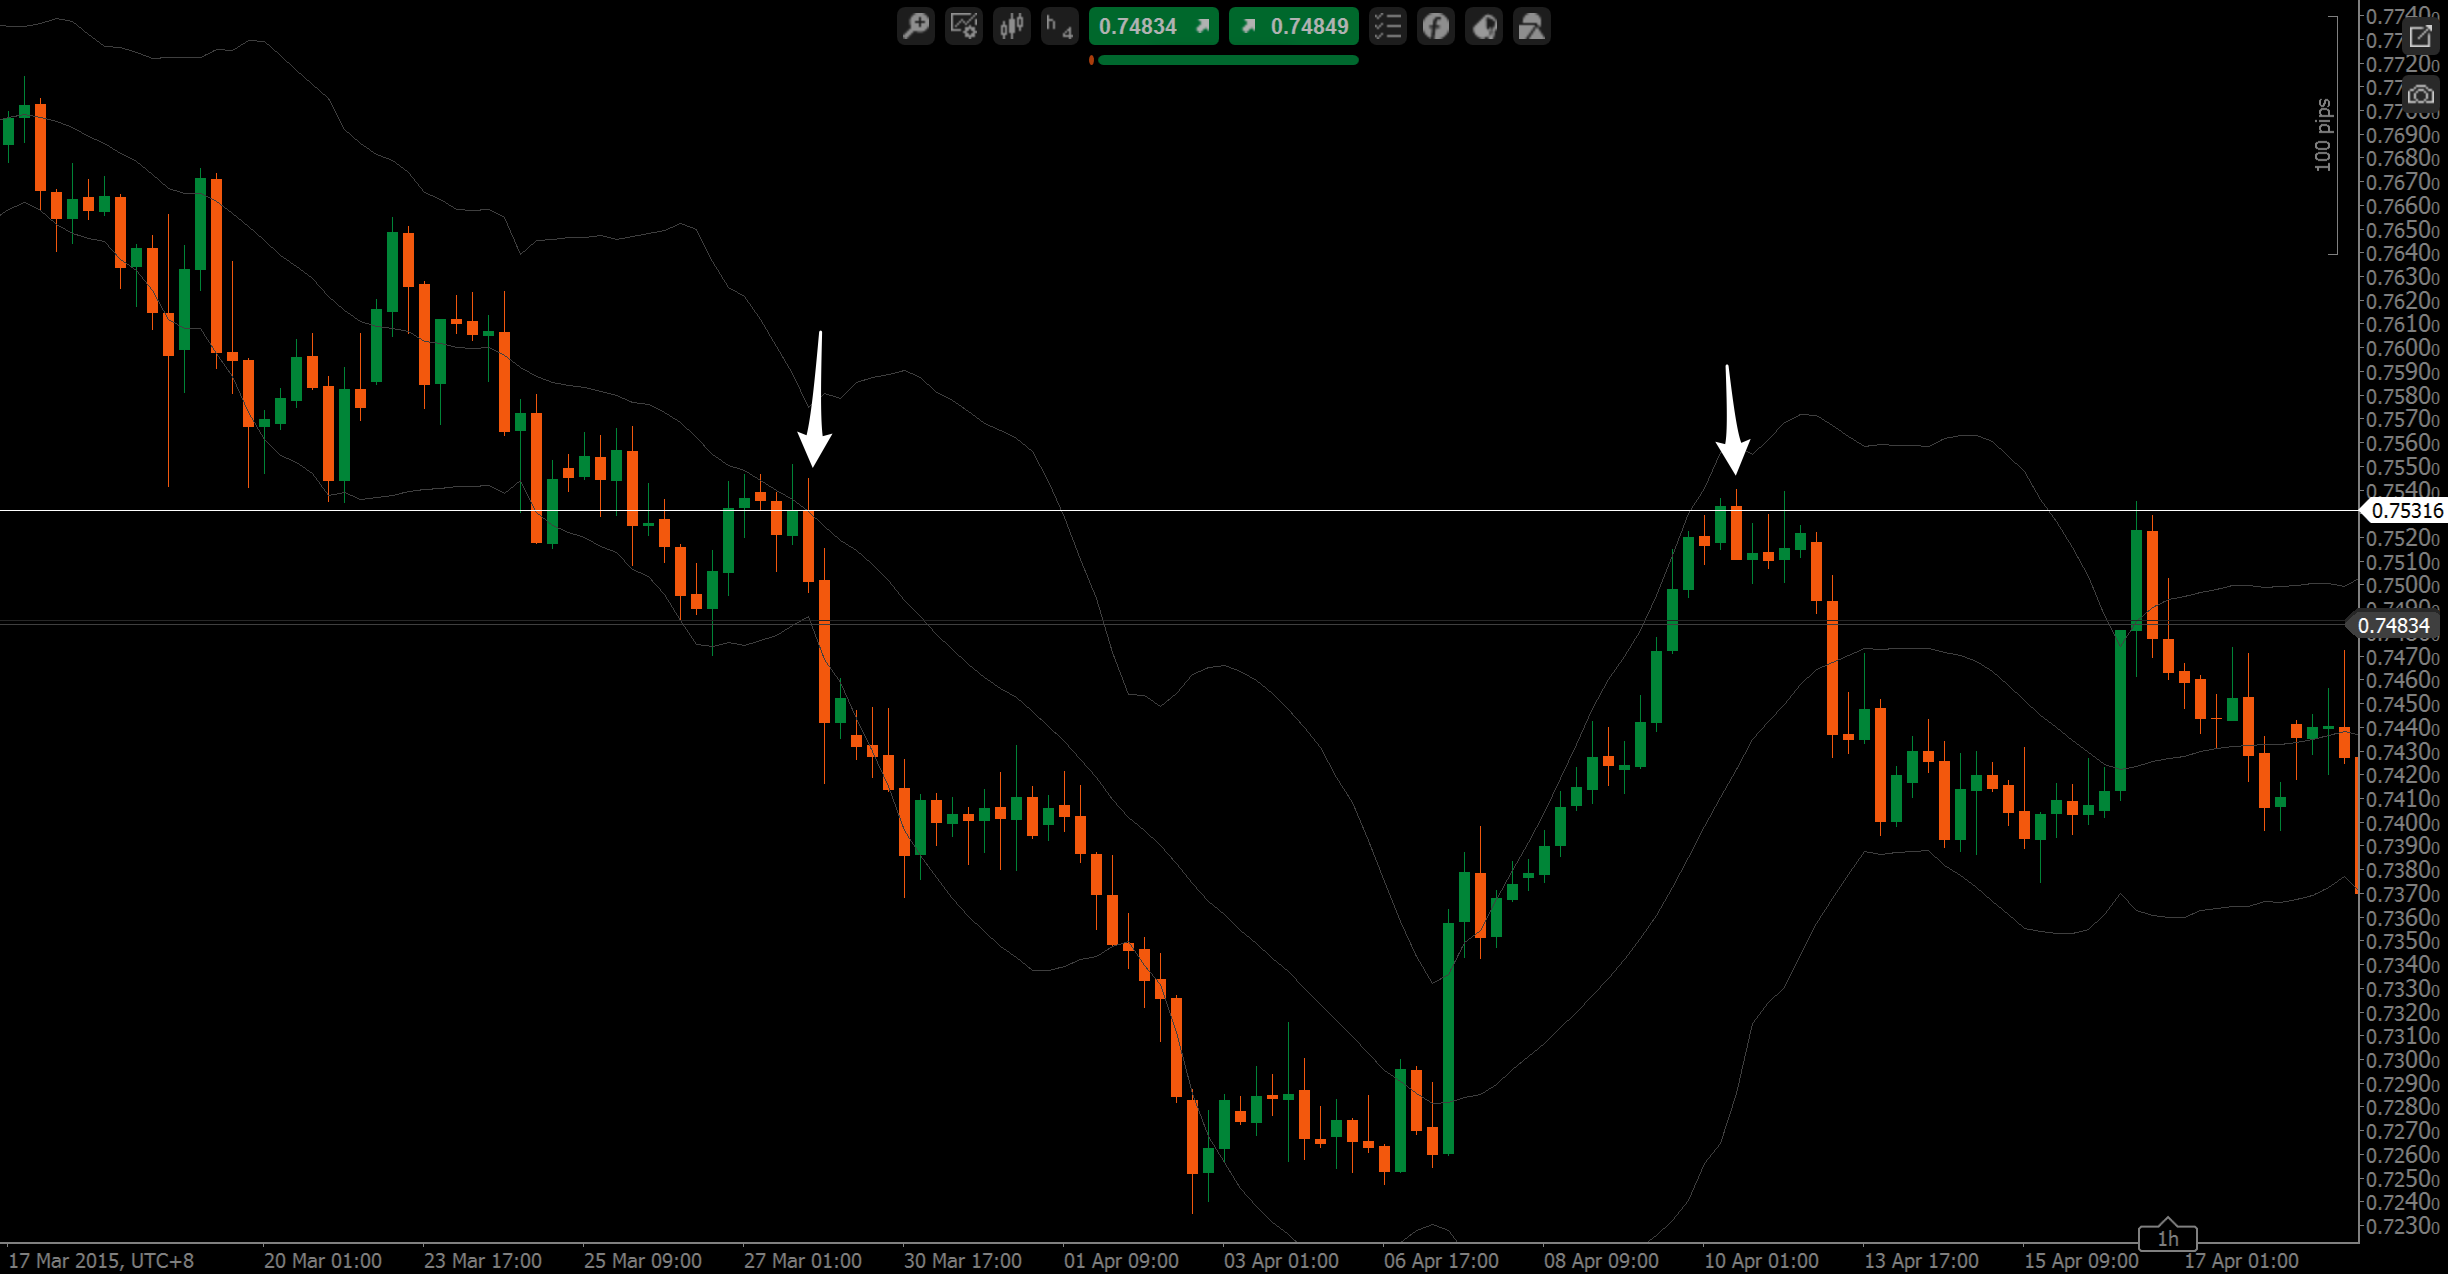Open the indicators function icon

[1436, 26]
